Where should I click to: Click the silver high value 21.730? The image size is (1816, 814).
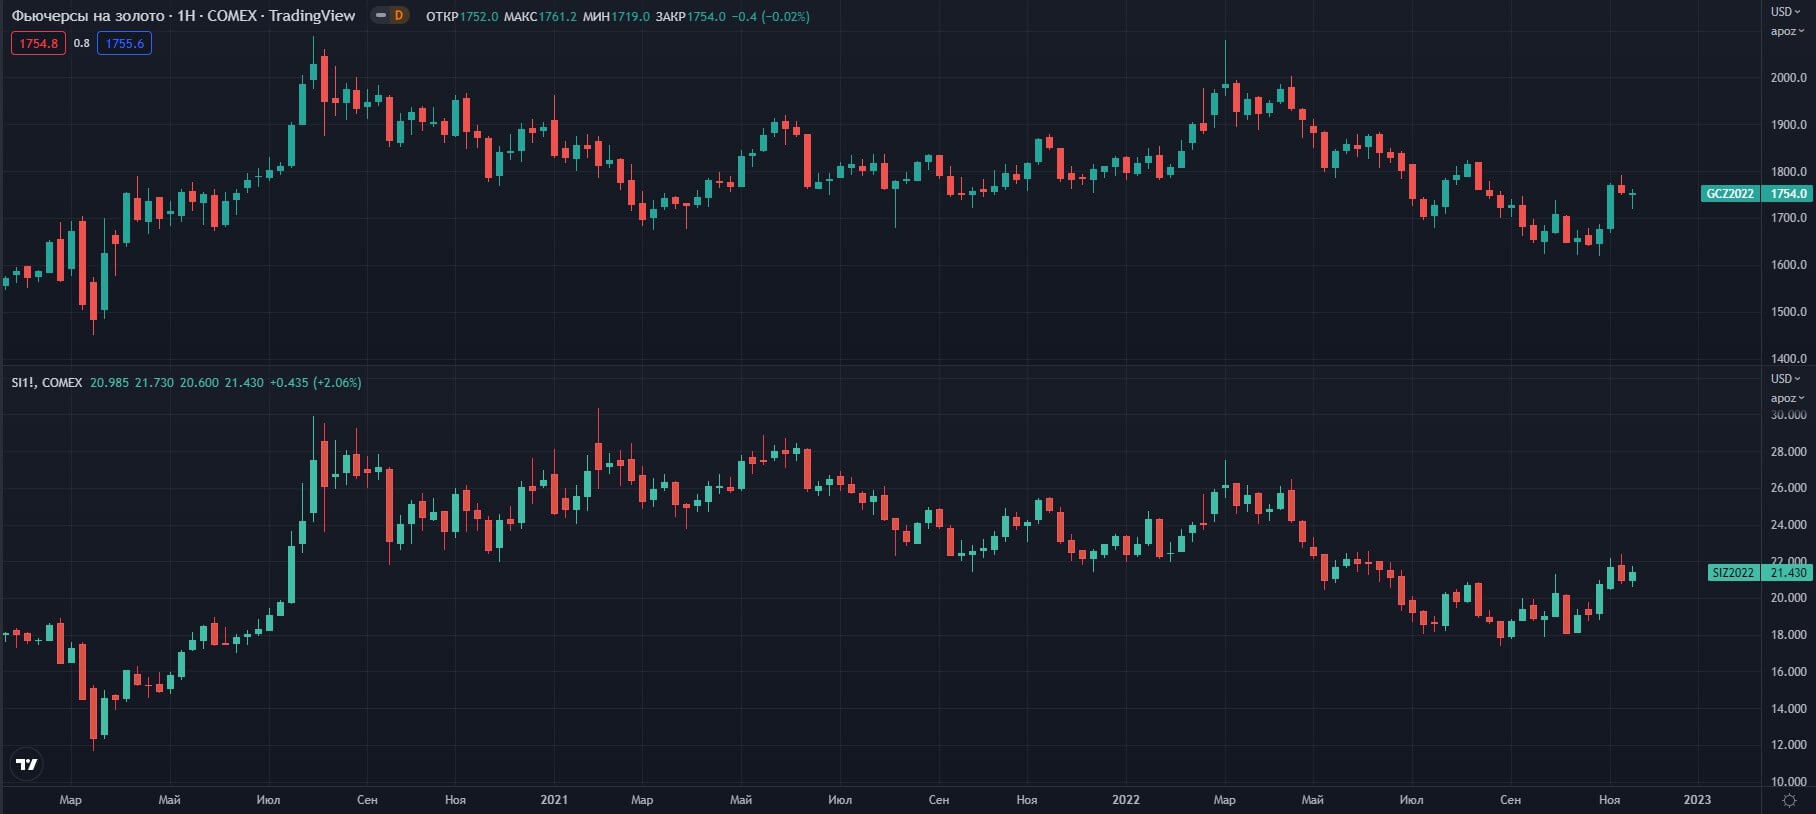[154, 383]
